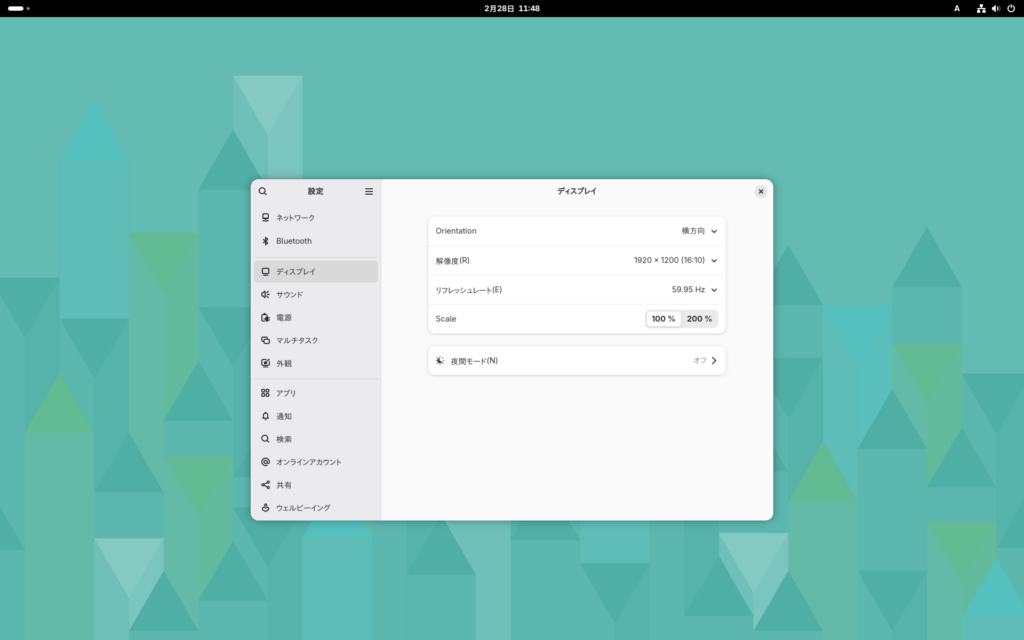Screen dimensions: 1024x640
Task: Click the sound speaker icon in sidebar
Action: pos(265,294)
